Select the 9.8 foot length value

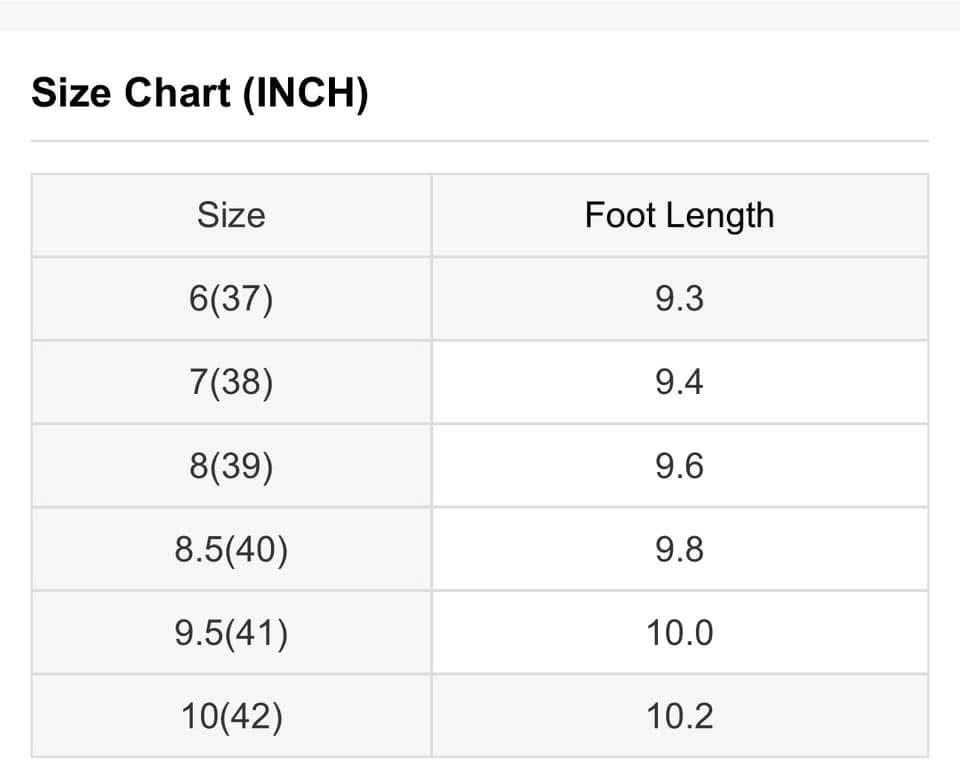coord(679,549)
